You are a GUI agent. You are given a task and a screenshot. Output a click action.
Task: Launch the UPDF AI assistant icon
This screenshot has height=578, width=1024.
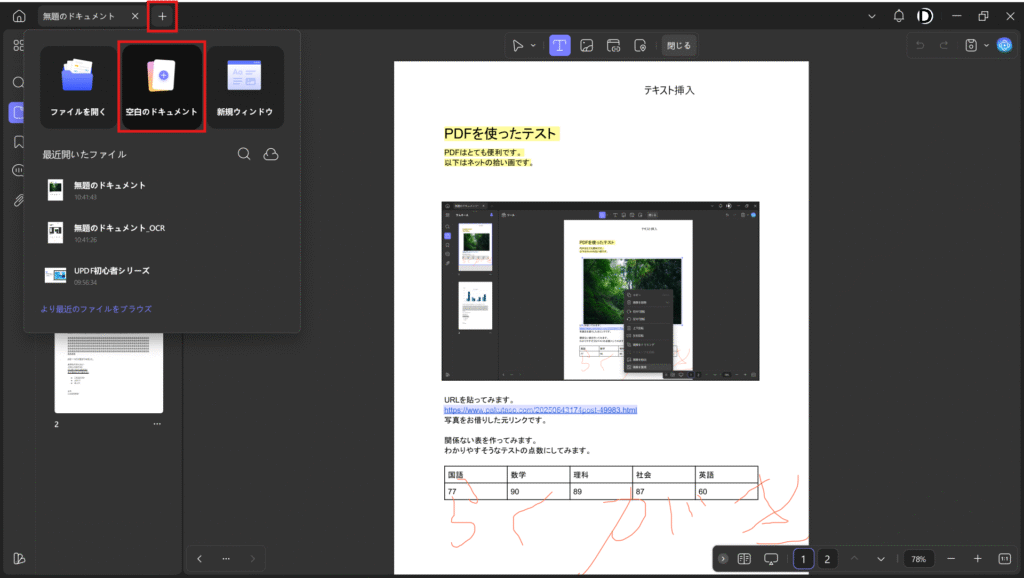coord(1004,45)
